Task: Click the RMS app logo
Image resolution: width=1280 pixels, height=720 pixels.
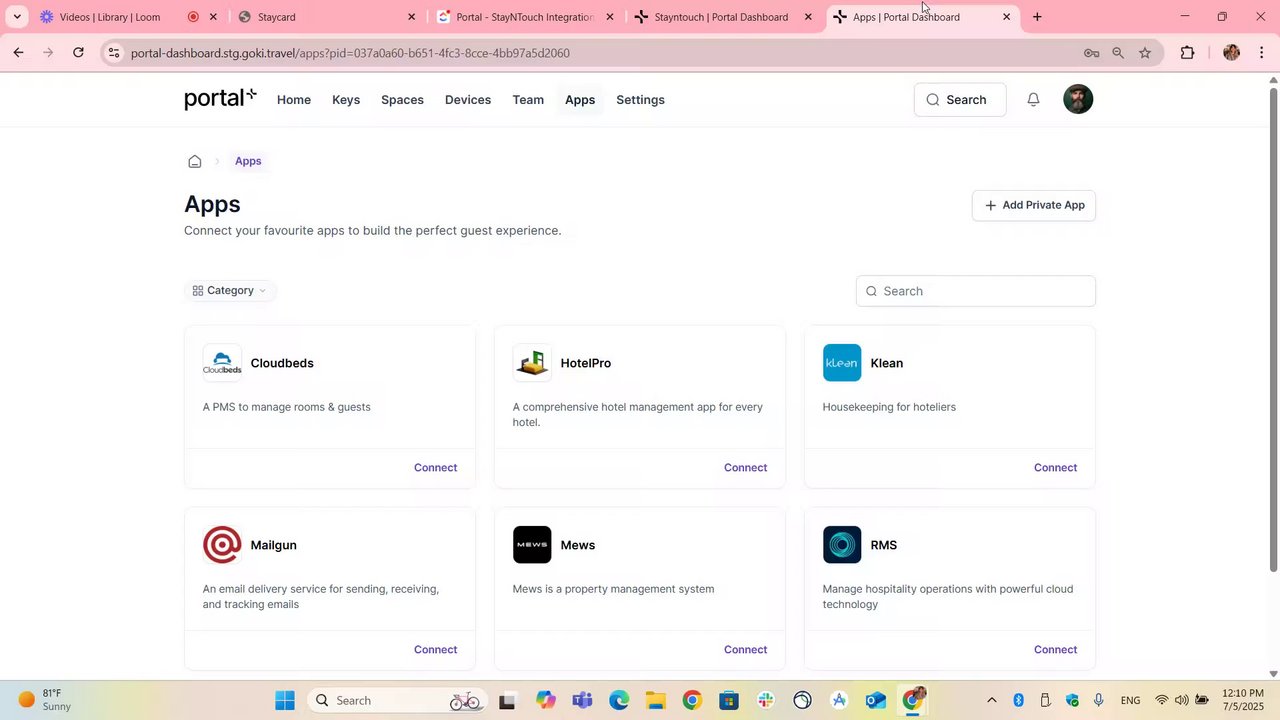Action: coord(842,545)
